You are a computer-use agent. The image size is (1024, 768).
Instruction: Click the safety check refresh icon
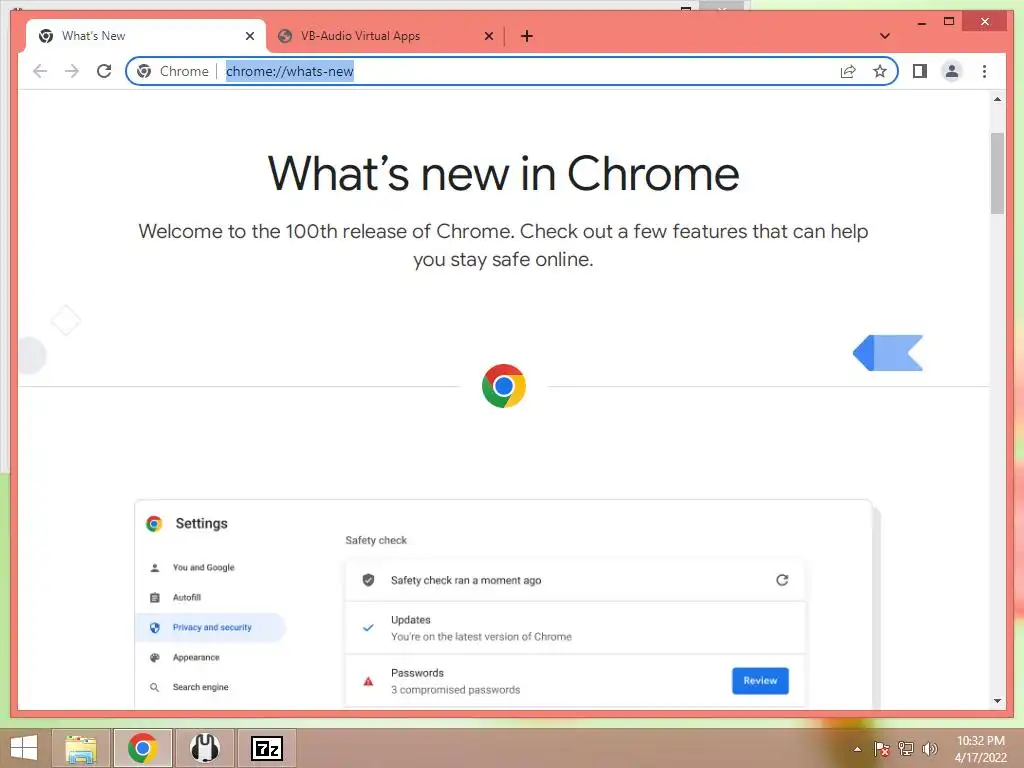coord(782,580)
